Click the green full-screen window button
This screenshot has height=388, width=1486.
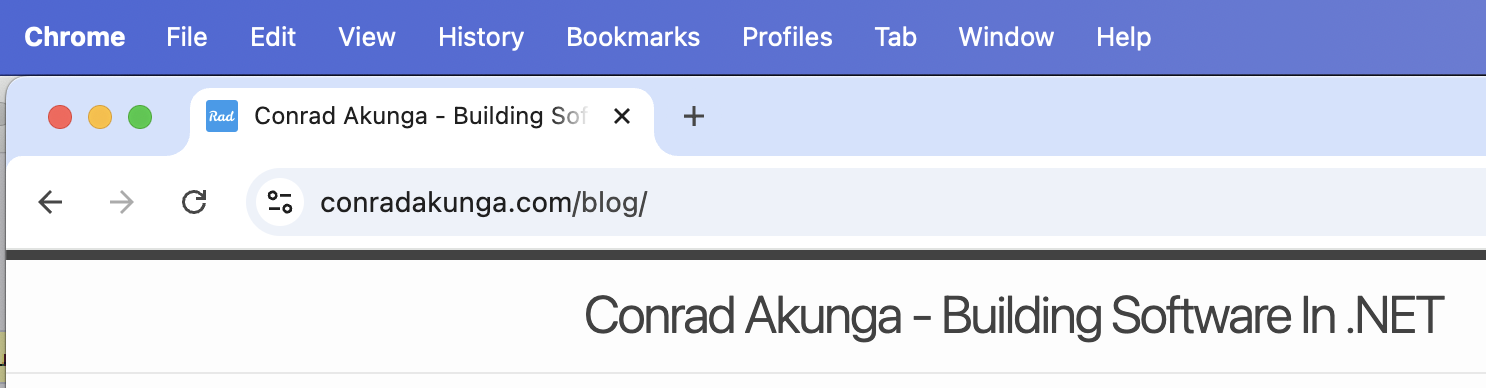pyautogui.click(x=140, y=117)
